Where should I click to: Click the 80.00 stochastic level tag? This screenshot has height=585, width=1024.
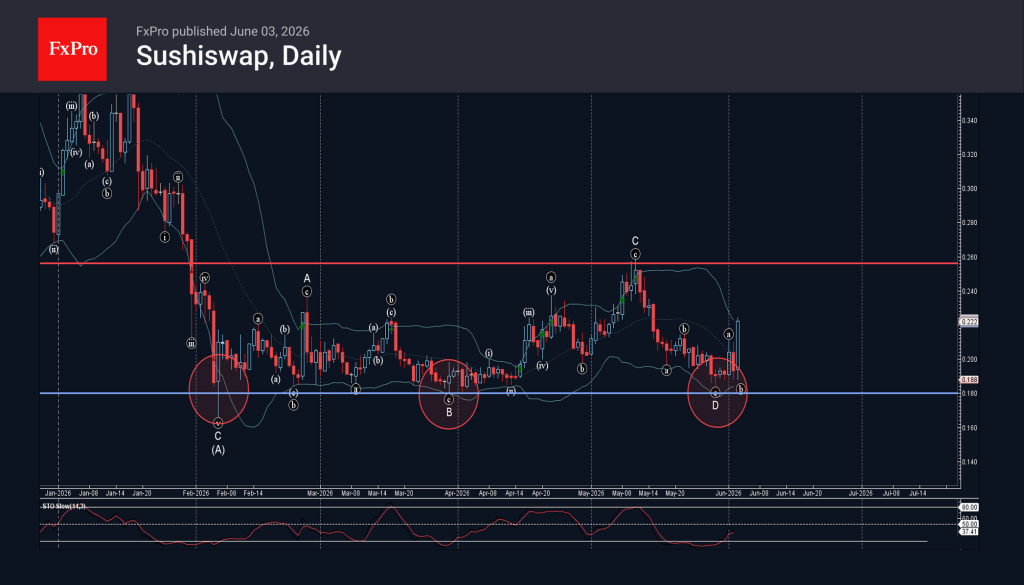pyautogui.click(x=968, y=507)
